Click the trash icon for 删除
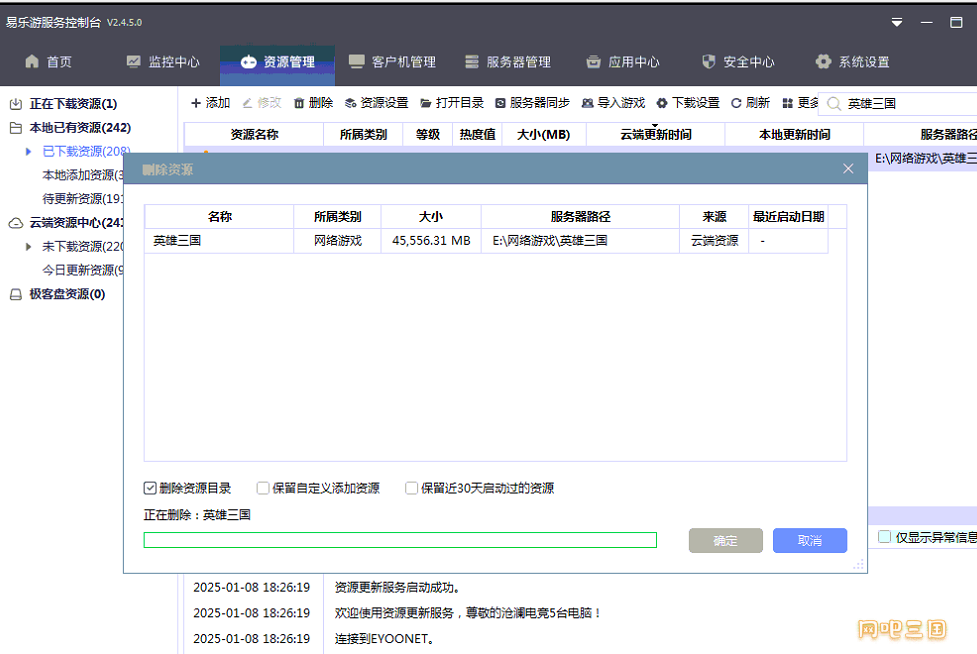This screenshot has width=977, height=654. coord(299,103)
